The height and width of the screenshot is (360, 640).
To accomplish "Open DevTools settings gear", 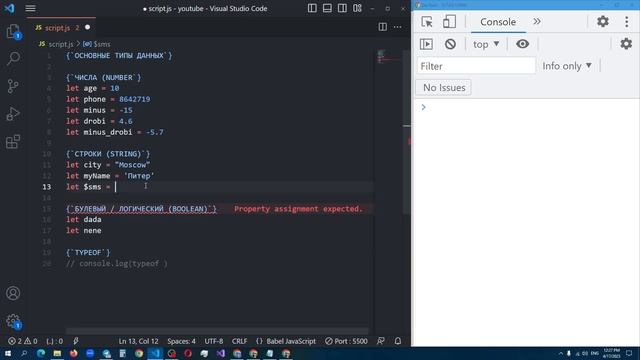I will tap(603, 22).
